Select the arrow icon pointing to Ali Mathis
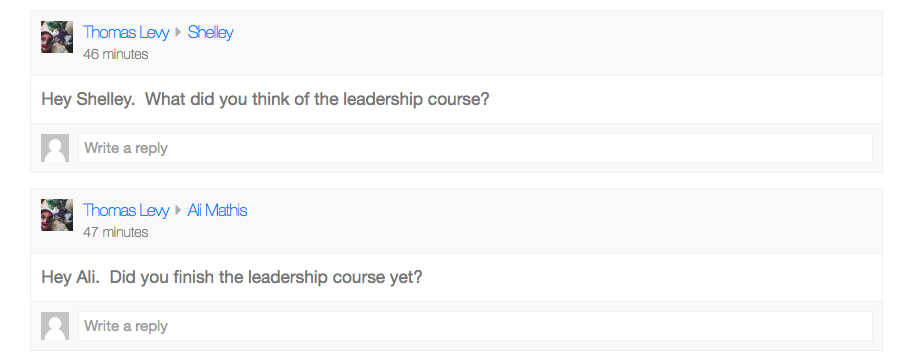The height and width of the screenshot is (364, 915). click(x=179, y=211)
